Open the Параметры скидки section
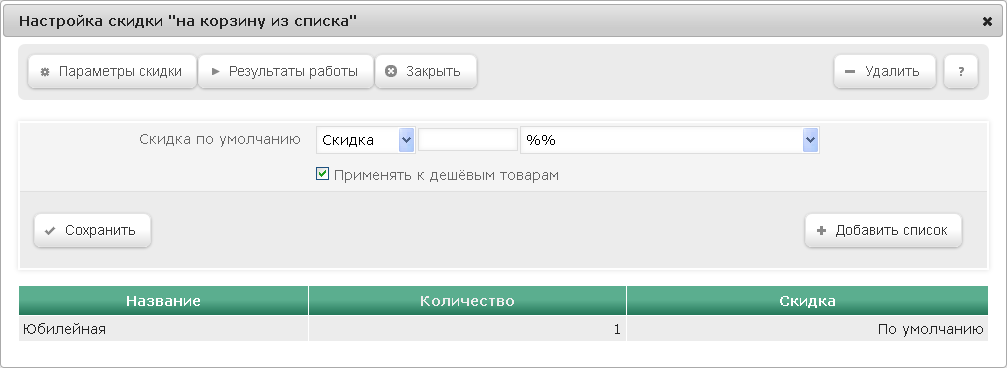 click(x=112, y=71)
